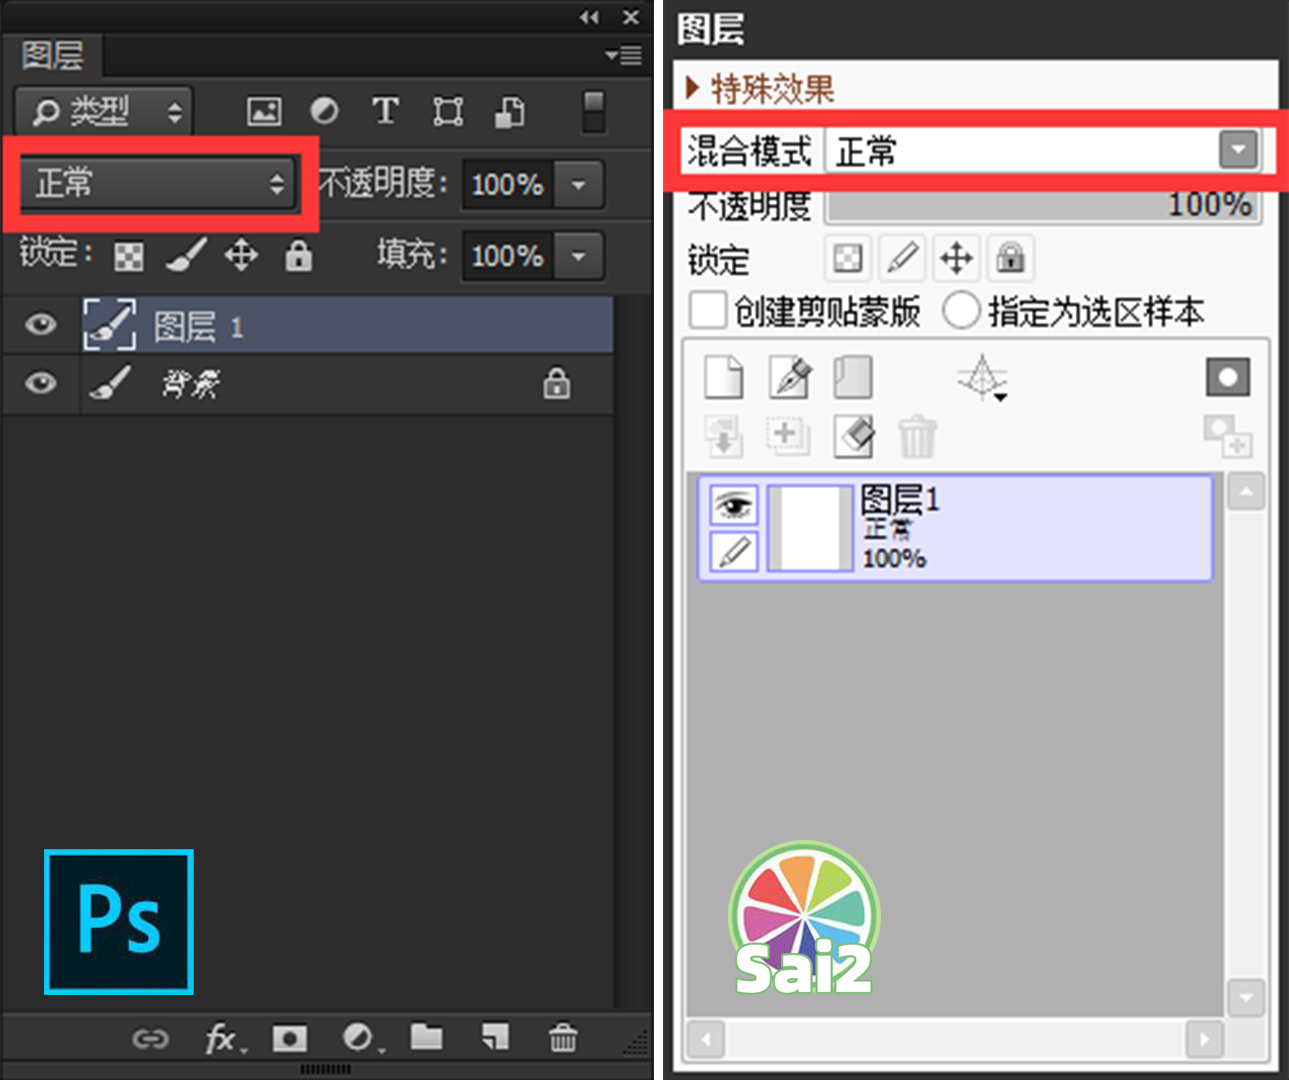
Task: Open the Layers panel menu in Photoshop
Action: [x=626, y=56]
